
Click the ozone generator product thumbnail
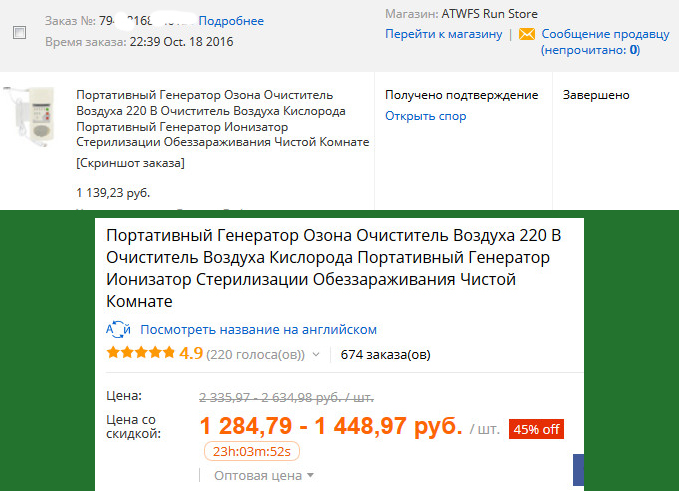[x=31, y=116]
